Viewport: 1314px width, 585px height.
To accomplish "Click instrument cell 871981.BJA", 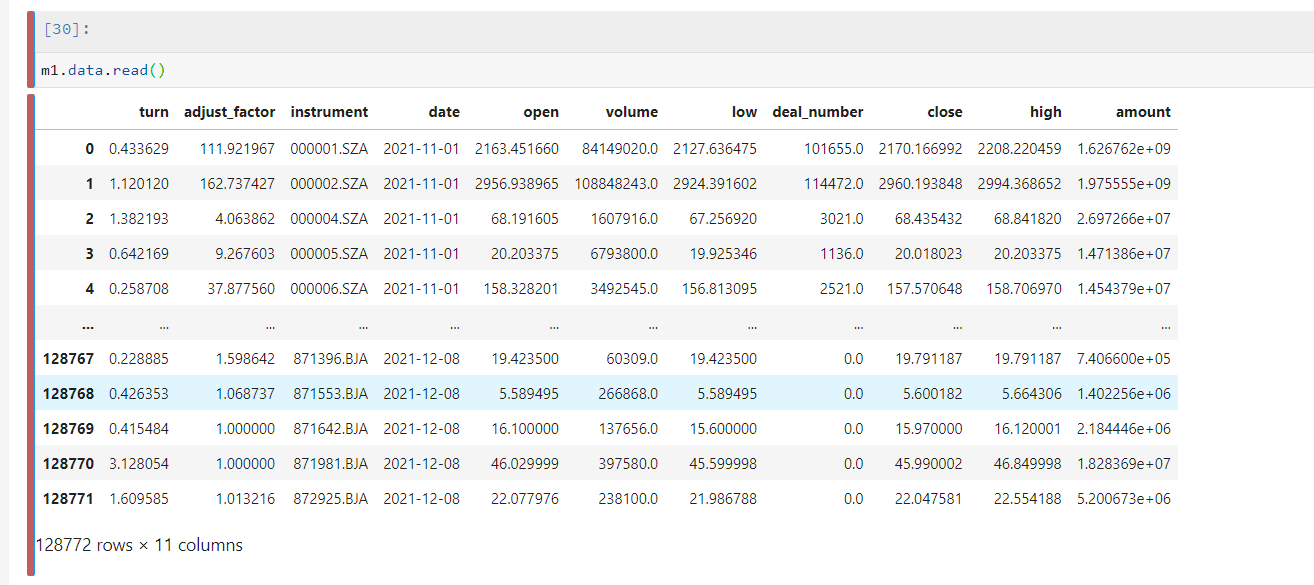I will click(330, 464).
